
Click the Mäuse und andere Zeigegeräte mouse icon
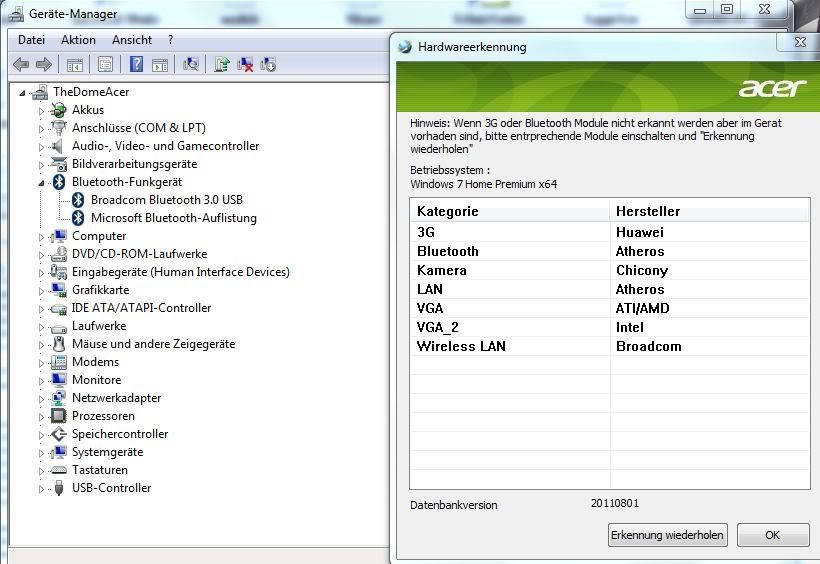(59, 344)
